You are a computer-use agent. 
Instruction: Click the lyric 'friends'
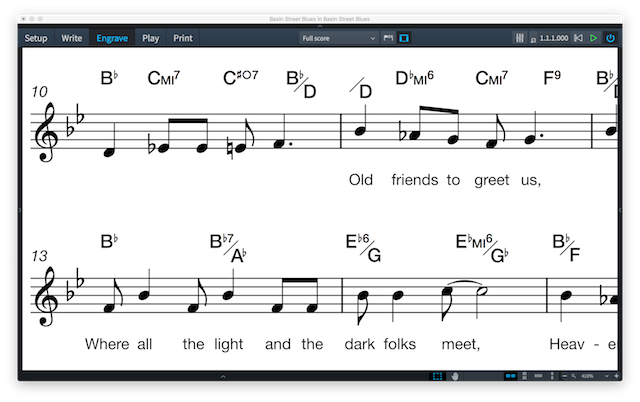pyautogui.click(x=415, y=180)
